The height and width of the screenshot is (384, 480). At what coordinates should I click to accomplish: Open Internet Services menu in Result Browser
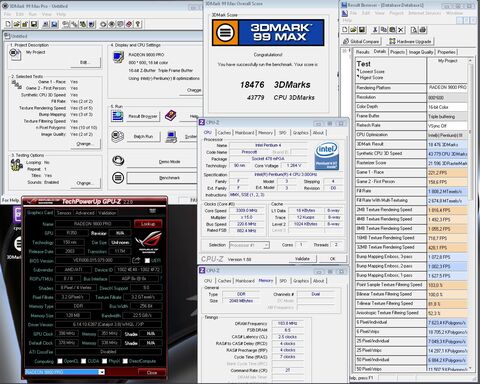[x=424, y=13]
